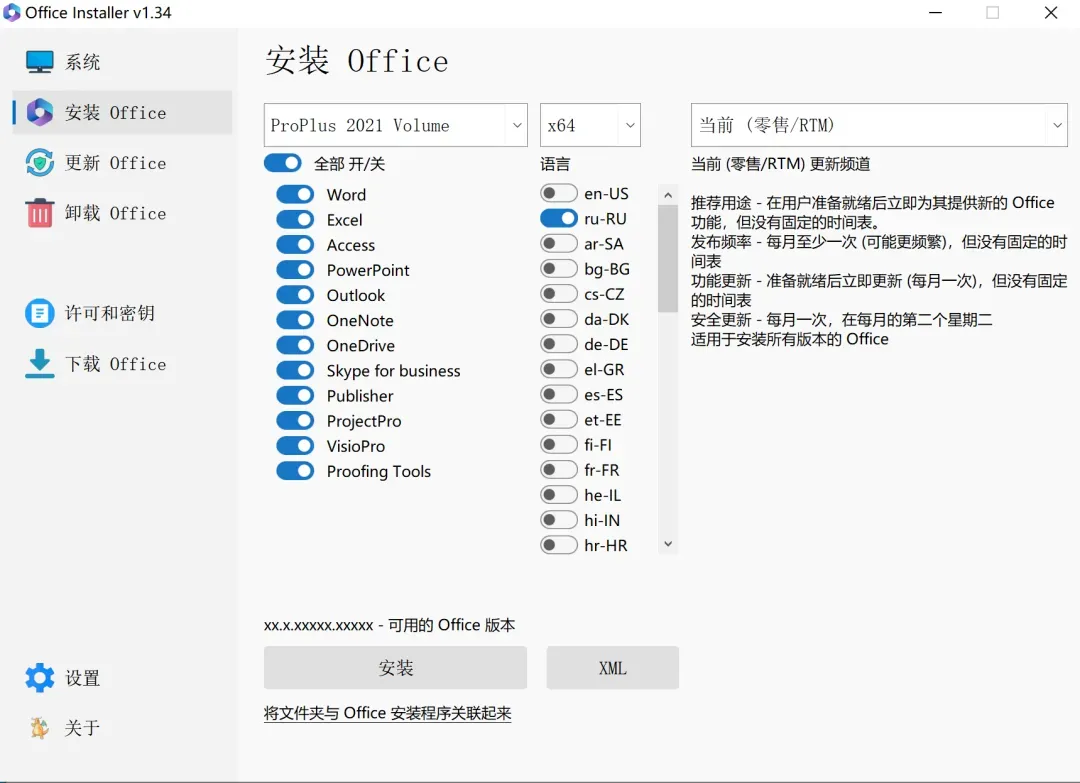This screenshot has height=783, width=1080.
Task: Click language list scroll down arrow
Action: [x=667, y=544]
